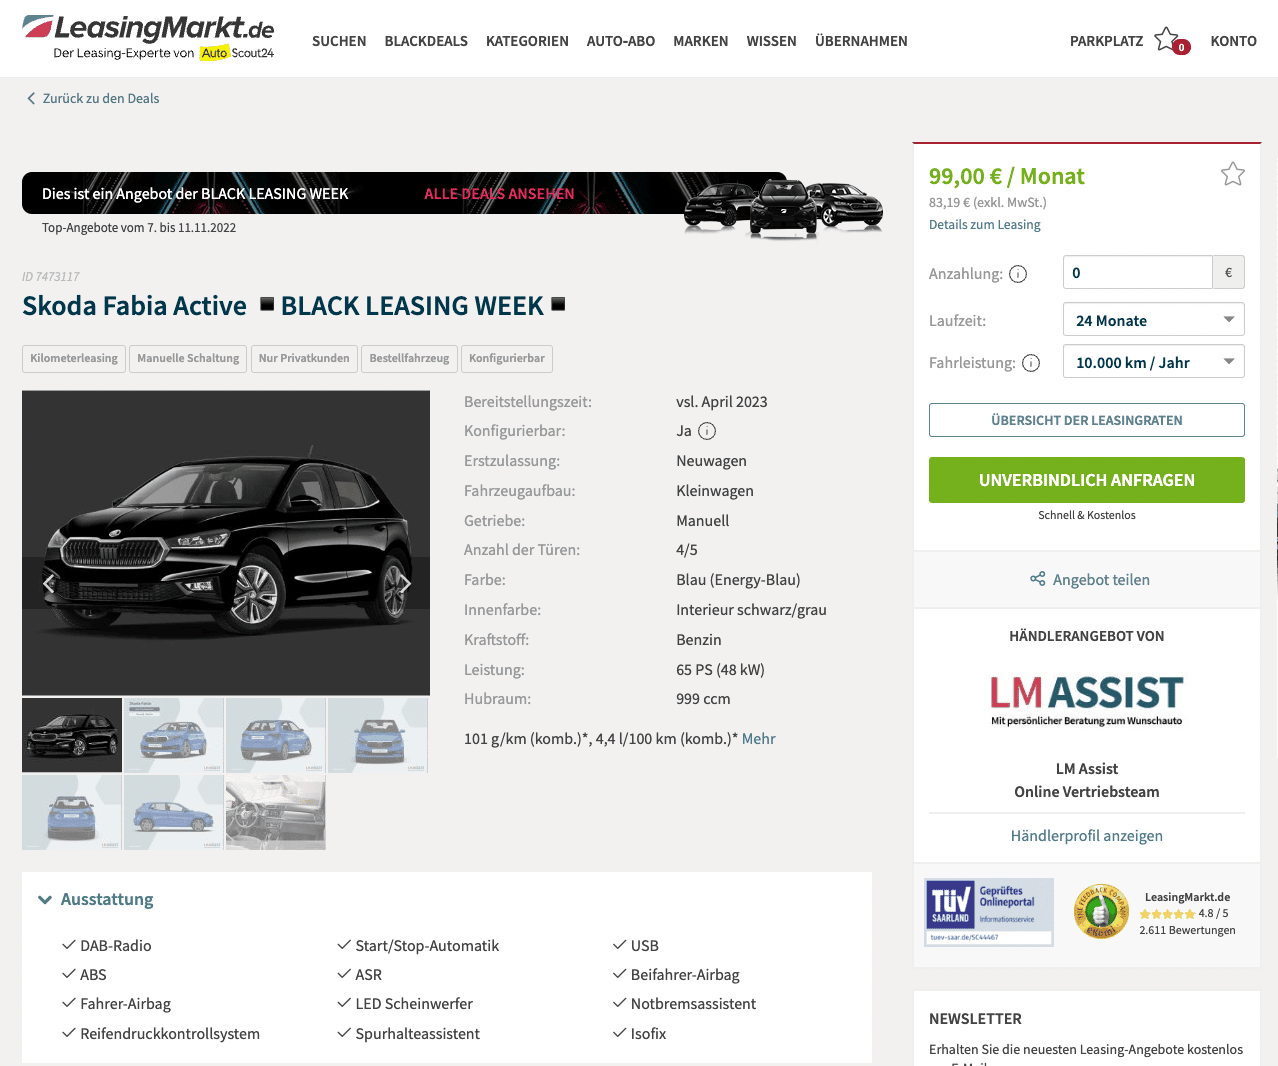Click info icon next to Konfigurierbar Ja
The image size is (1278, 1066).
point(707,431)
